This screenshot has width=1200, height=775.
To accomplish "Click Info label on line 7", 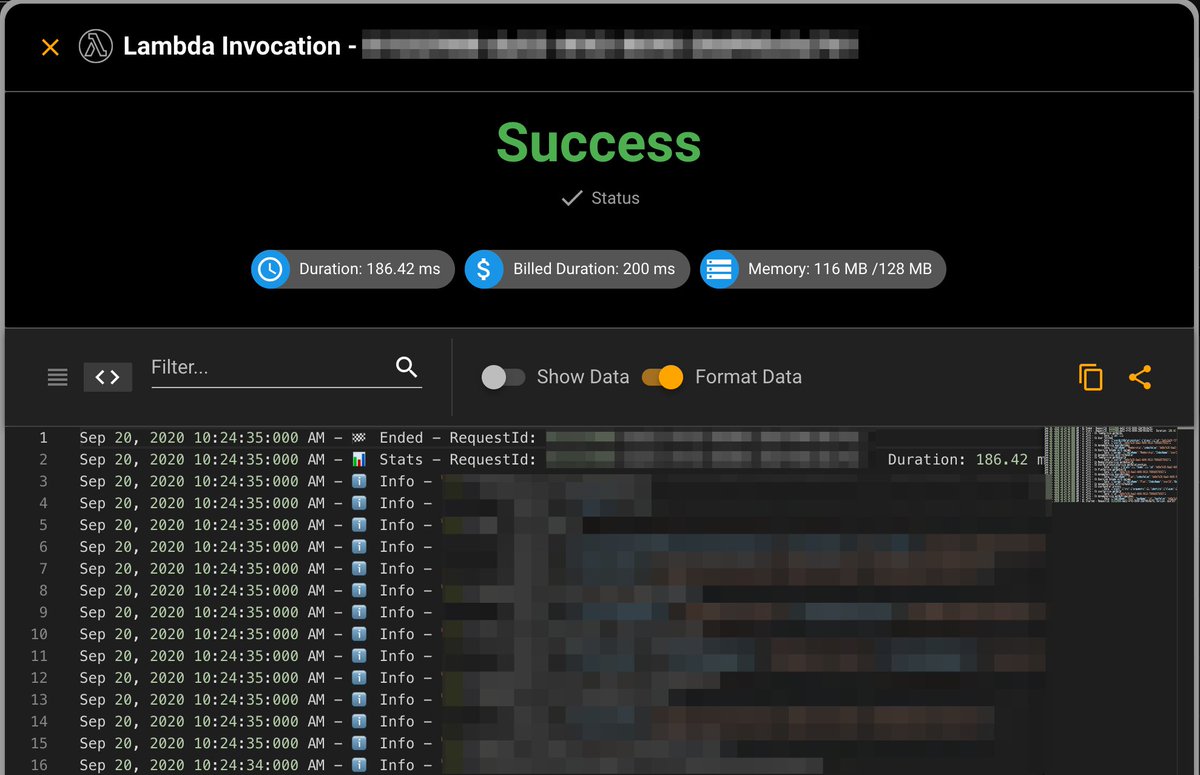I will click(397, 569).
